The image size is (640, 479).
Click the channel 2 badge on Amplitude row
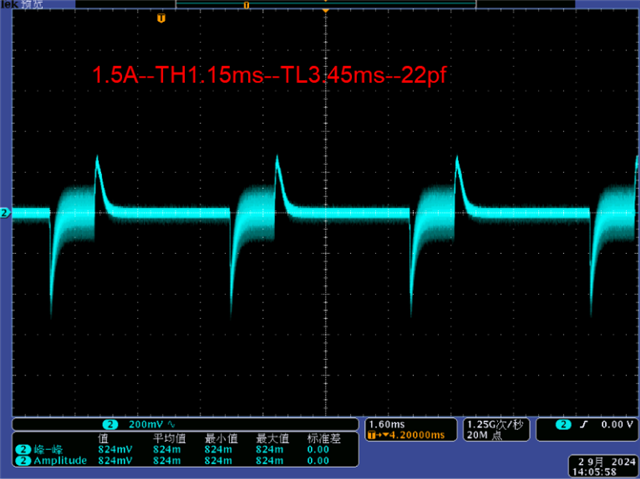pyautogui.click(x=23, y=461)
